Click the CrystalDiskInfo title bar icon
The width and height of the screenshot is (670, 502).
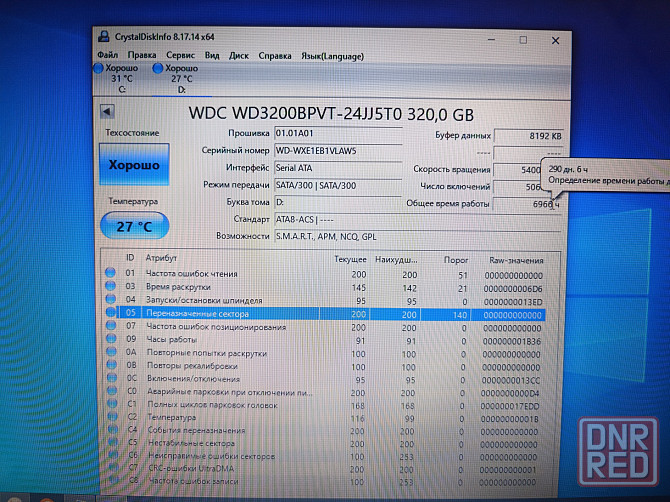(103, 36)
